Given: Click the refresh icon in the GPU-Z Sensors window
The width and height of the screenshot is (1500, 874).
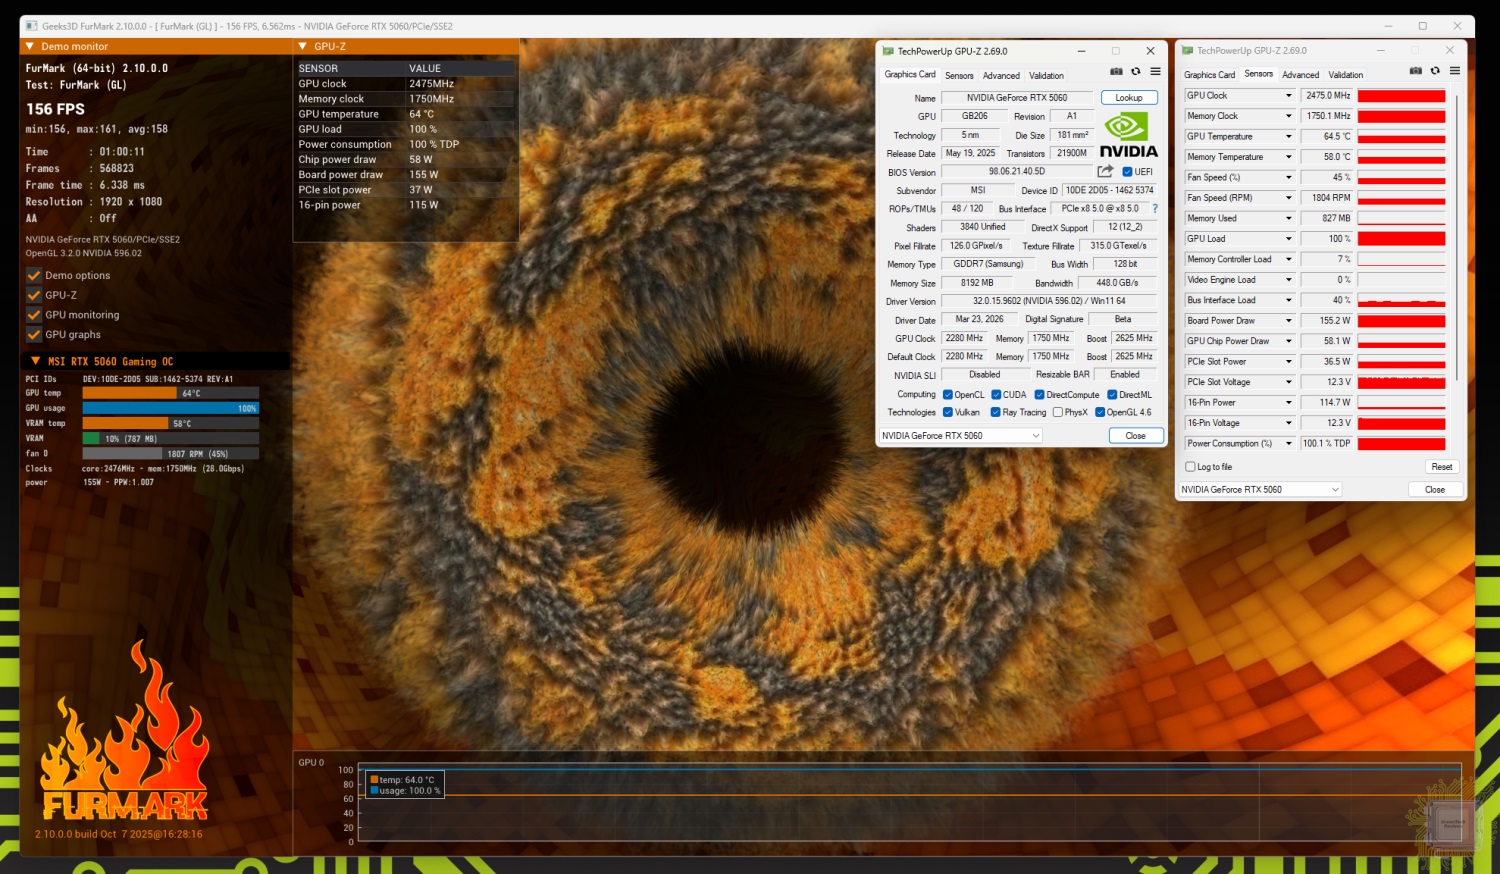Looking at the screenshot, I should pyautogui.click(x=1435, y=71).
